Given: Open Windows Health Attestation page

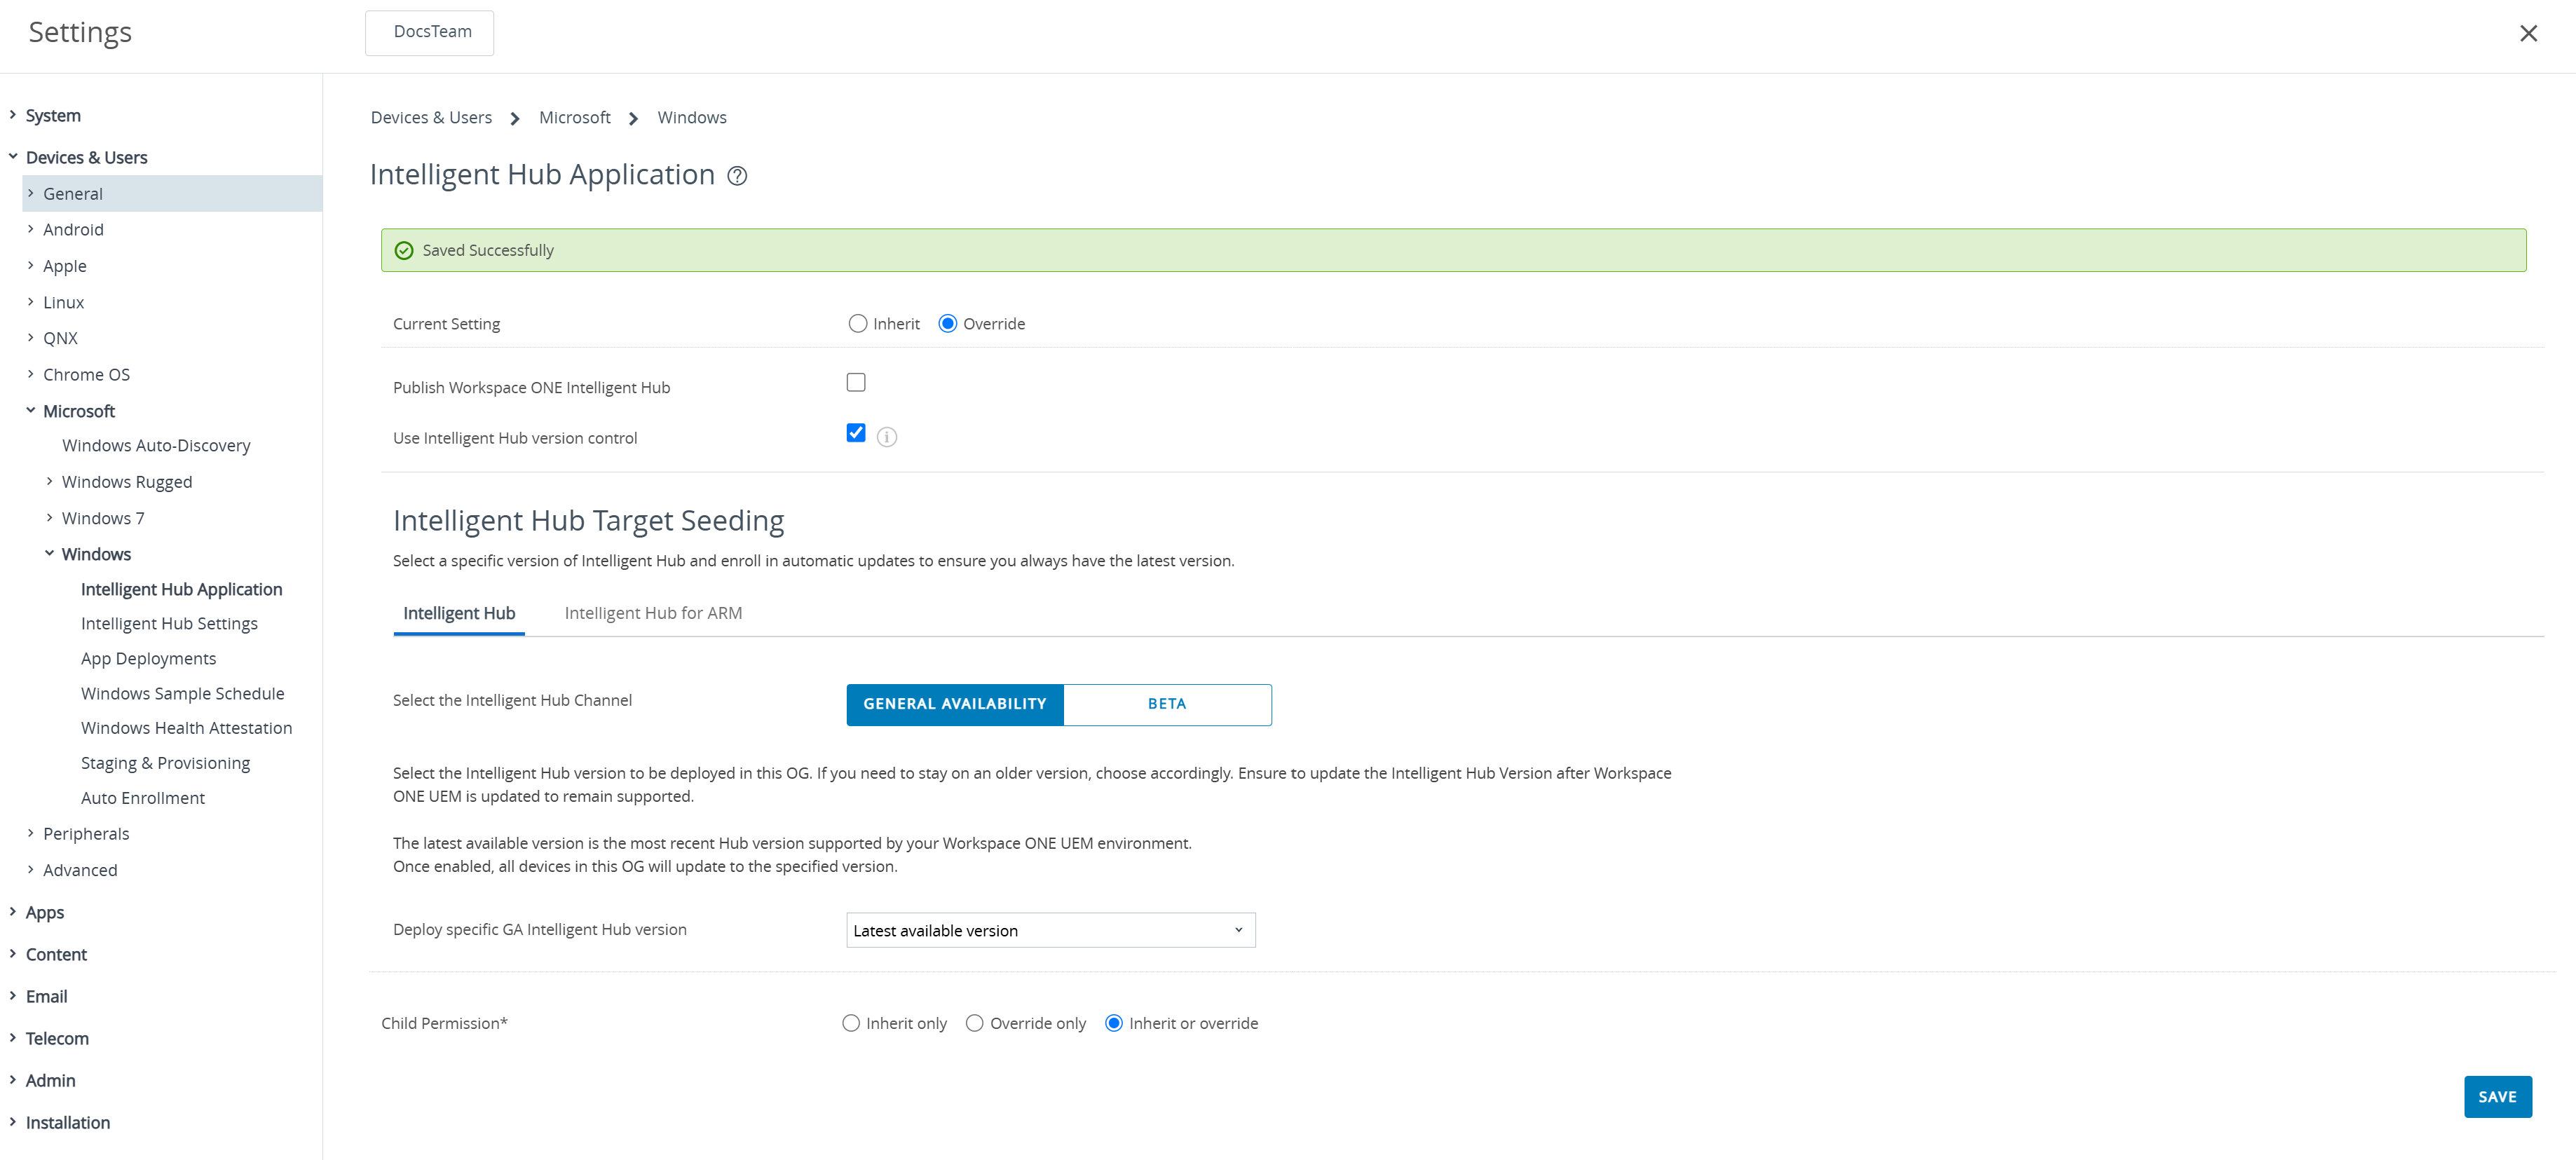Looking at the screenshot, I should click(x=186, y=729).
